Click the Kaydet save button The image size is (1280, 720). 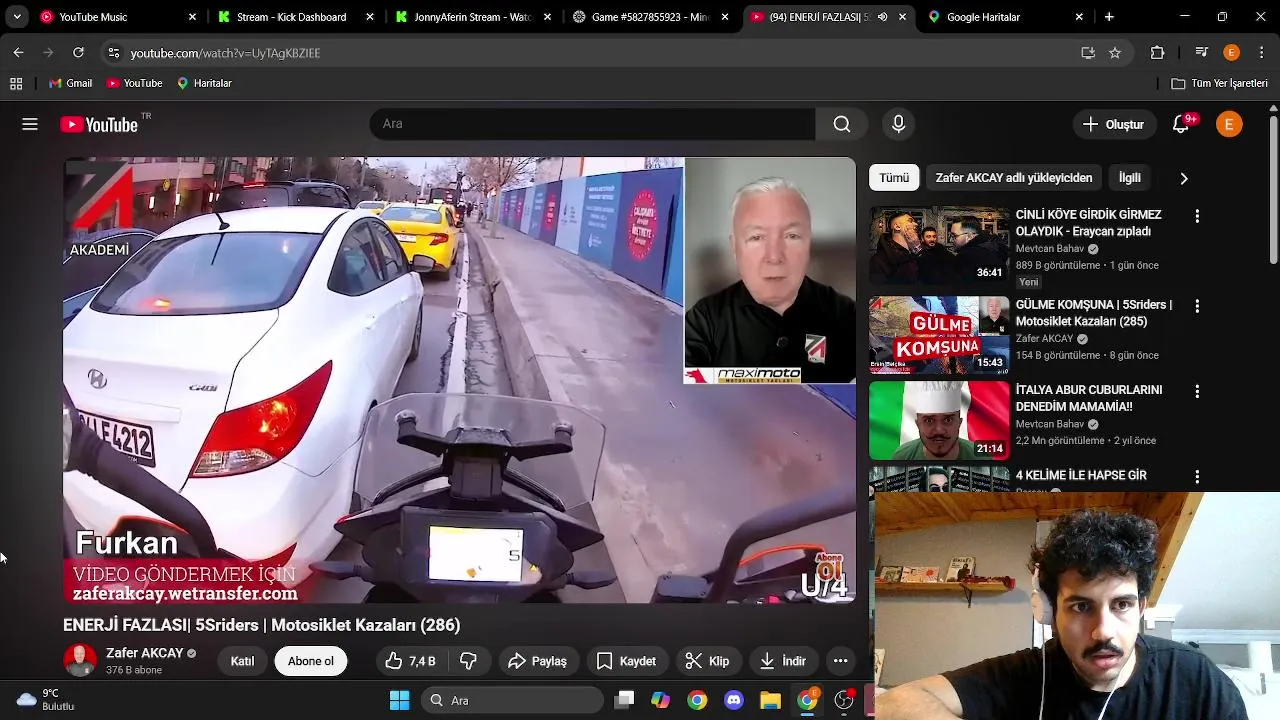pyautogui.click(x=626, y=661)
